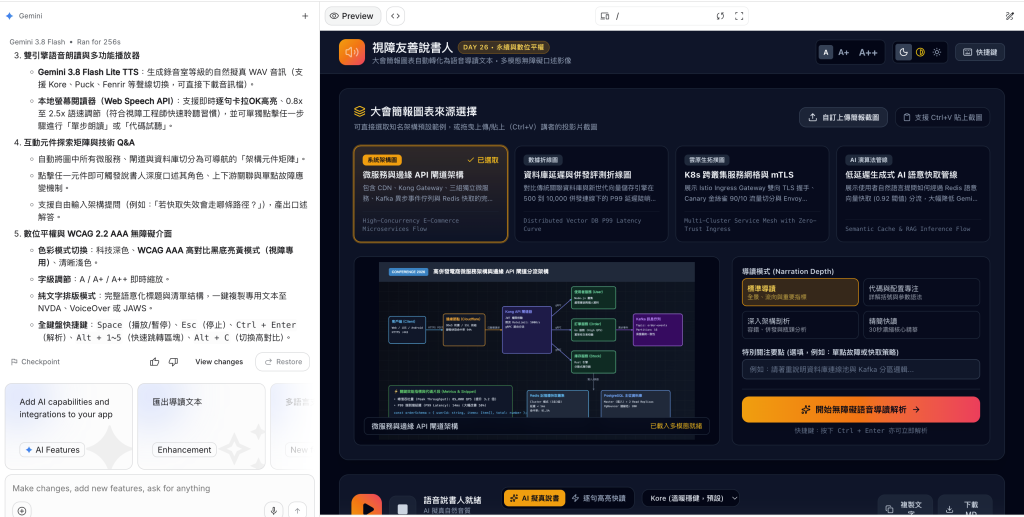Click the 已選取 checkmark label
Image resolution: width=1024 pixels, height=517 pixels.
(483, 160)
